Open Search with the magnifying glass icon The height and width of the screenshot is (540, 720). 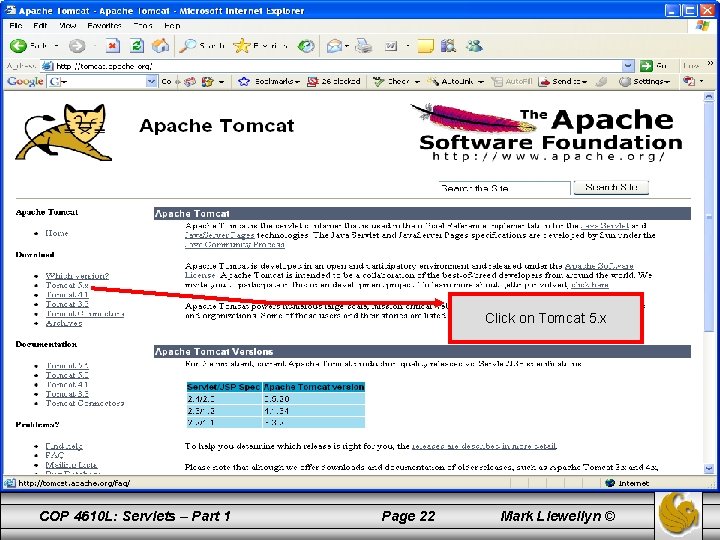(x=188, y=45)
